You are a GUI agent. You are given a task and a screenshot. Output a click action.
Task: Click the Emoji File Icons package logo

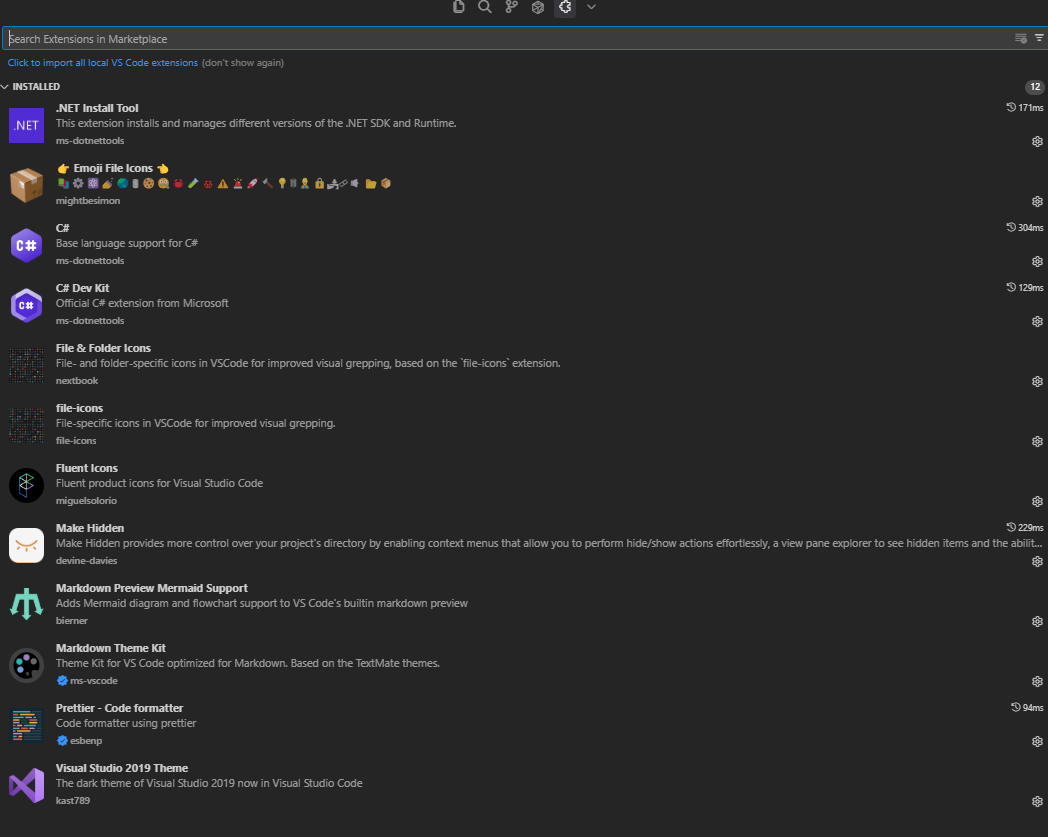pyautogui.click(x=27, y=185)
